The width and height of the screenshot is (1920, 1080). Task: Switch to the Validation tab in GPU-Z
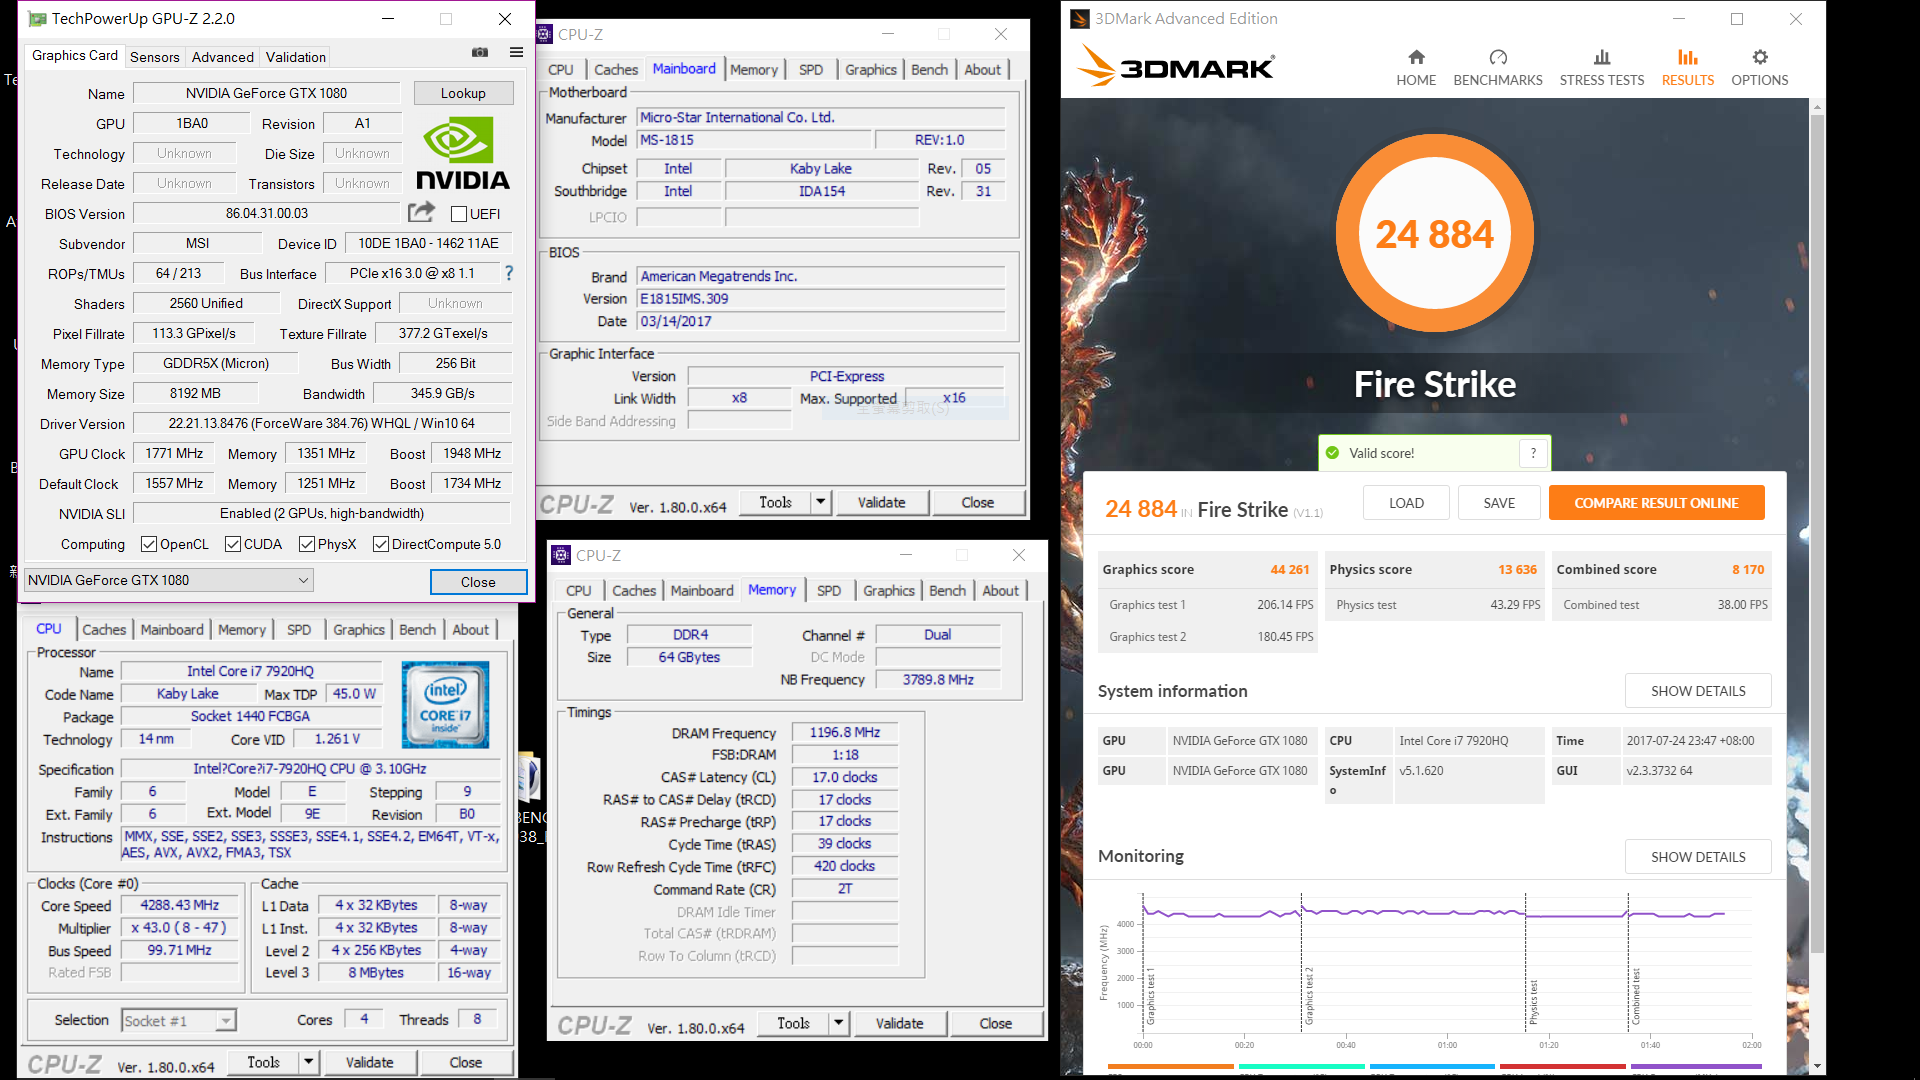click(x=295, y=57)
